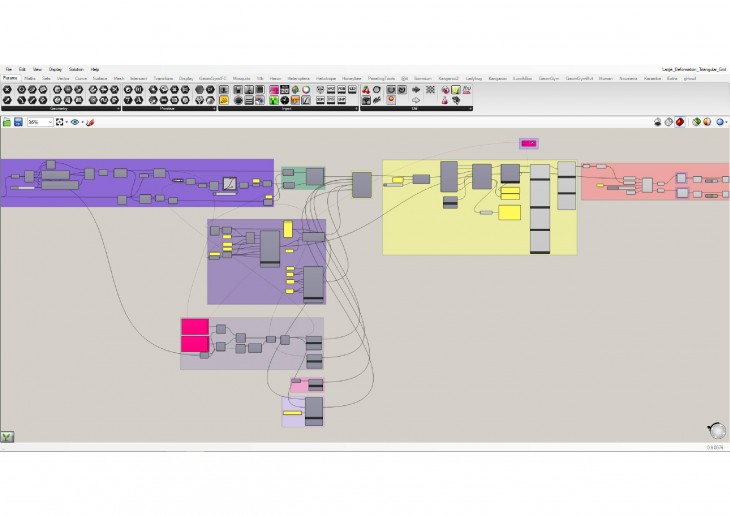Click the Open file folder icon
Viewport: 730px width, 516px height.
tap(6, 122)
